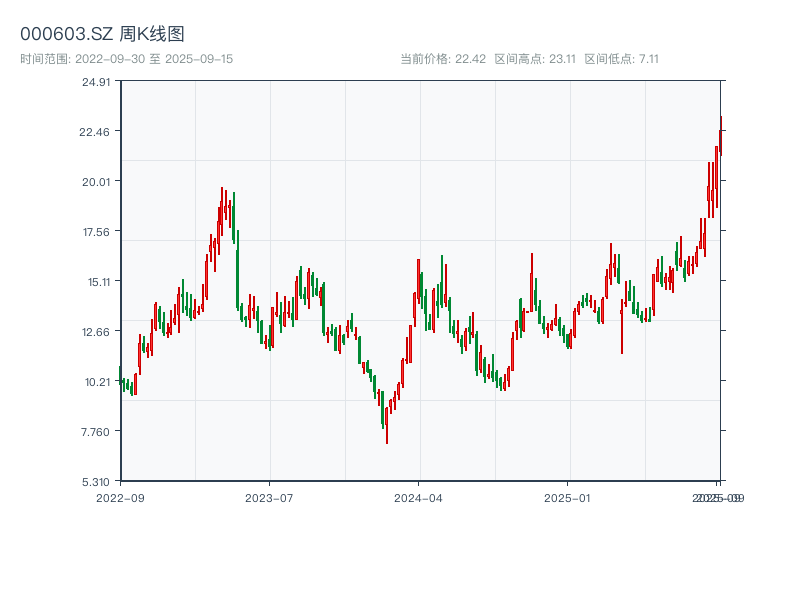Click y-axis label 15.11
The image size is (800, 600).
coord(99,282)
